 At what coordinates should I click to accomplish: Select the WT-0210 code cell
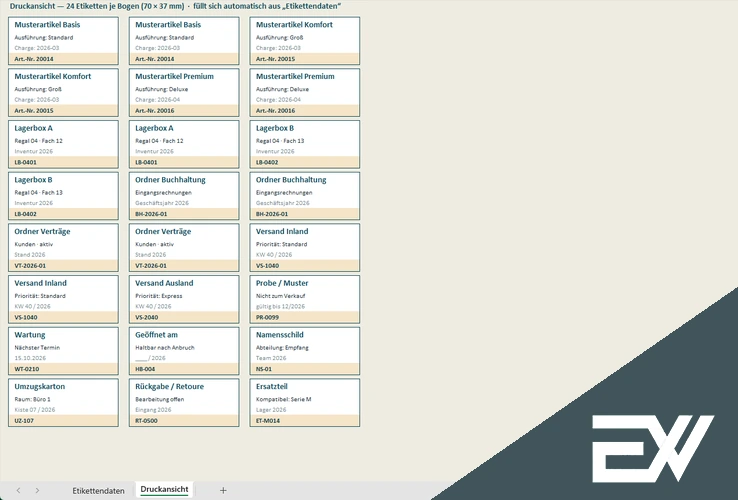(x=63, y=369)
